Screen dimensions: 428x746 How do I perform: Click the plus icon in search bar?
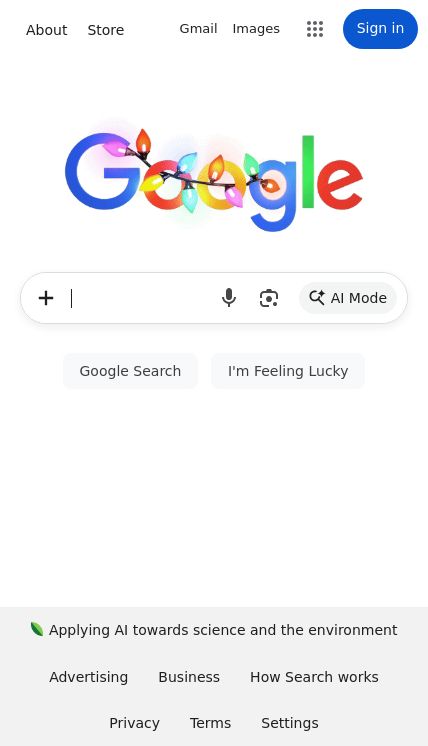pyautogui.click(x=46, y=298)
